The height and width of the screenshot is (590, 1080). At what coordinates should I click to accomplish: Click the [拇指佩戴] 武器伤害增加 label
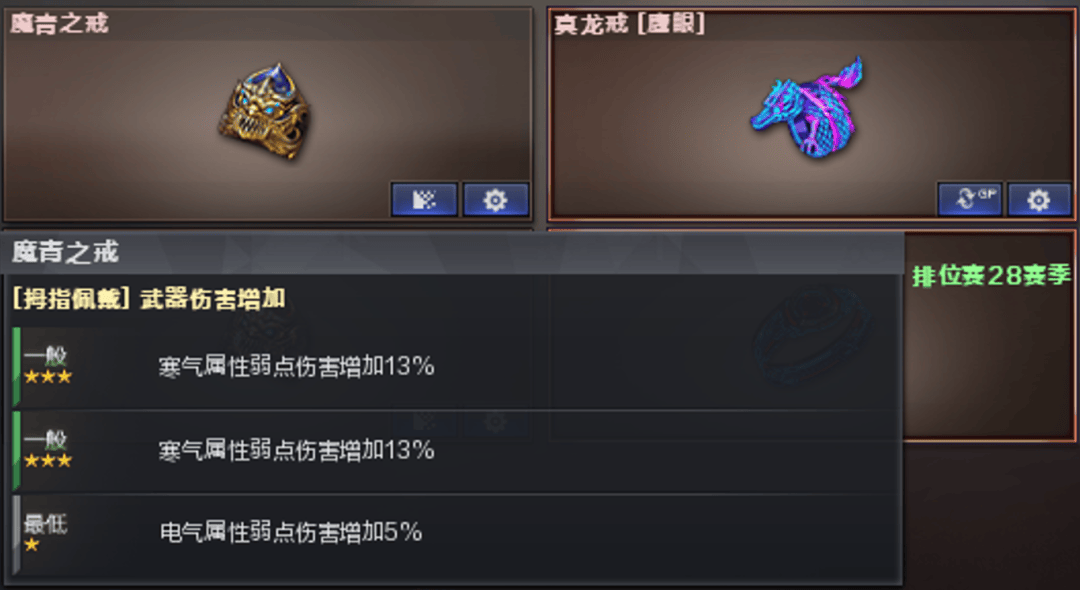click(x=149, y=299)
